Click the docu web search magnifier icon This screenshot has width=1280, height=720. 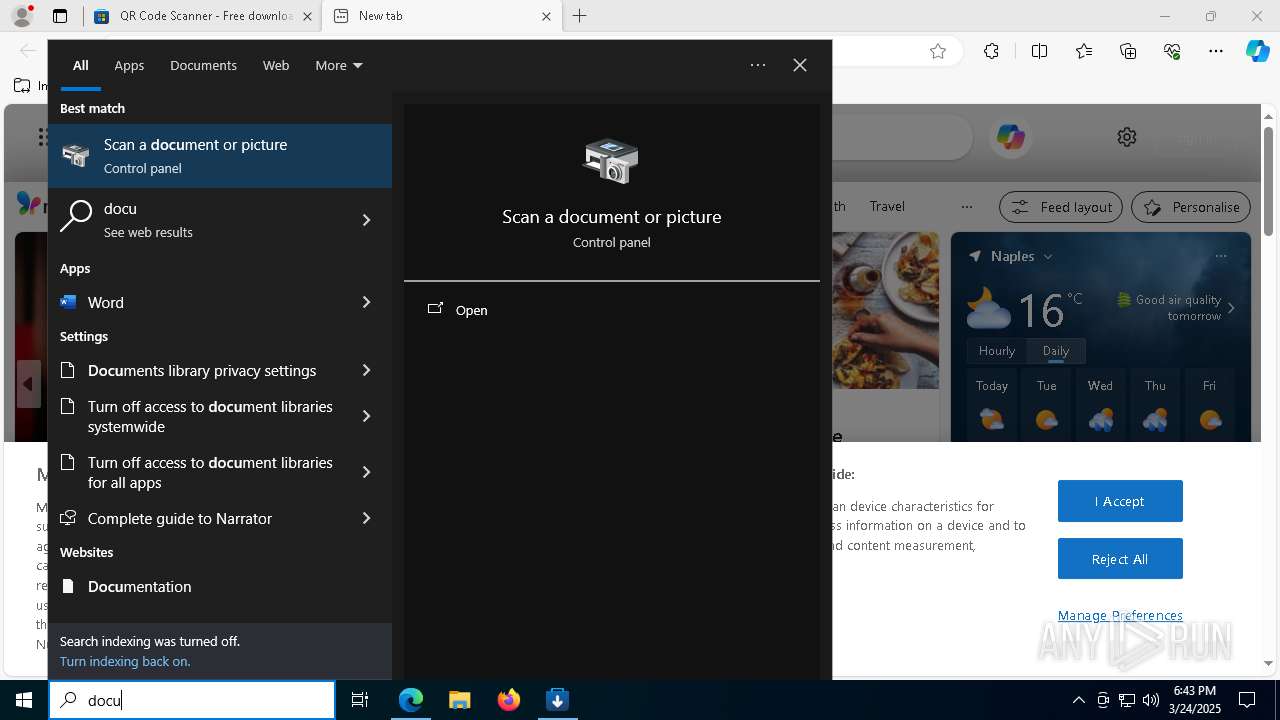76,215
